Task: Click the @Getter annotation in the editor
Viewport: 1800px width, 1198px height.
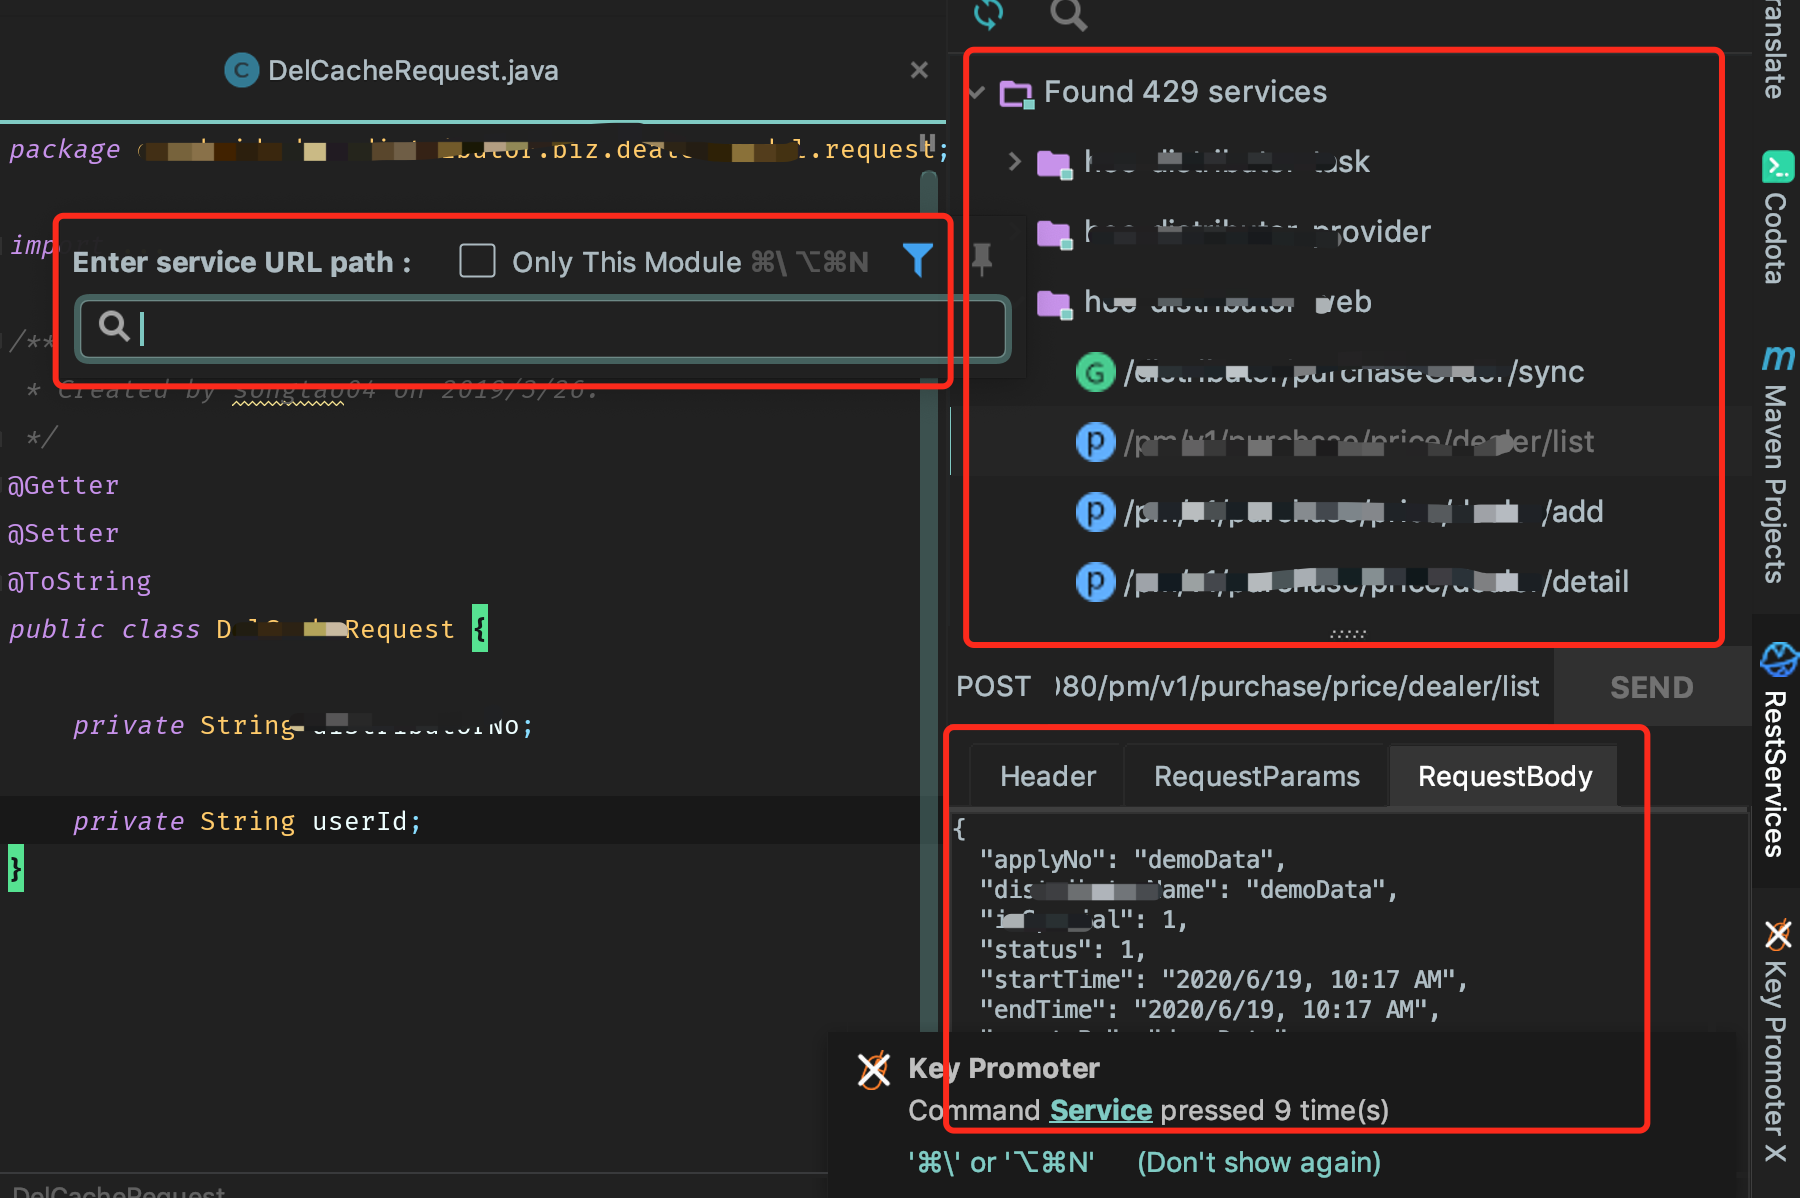Action: coord(63,485)
